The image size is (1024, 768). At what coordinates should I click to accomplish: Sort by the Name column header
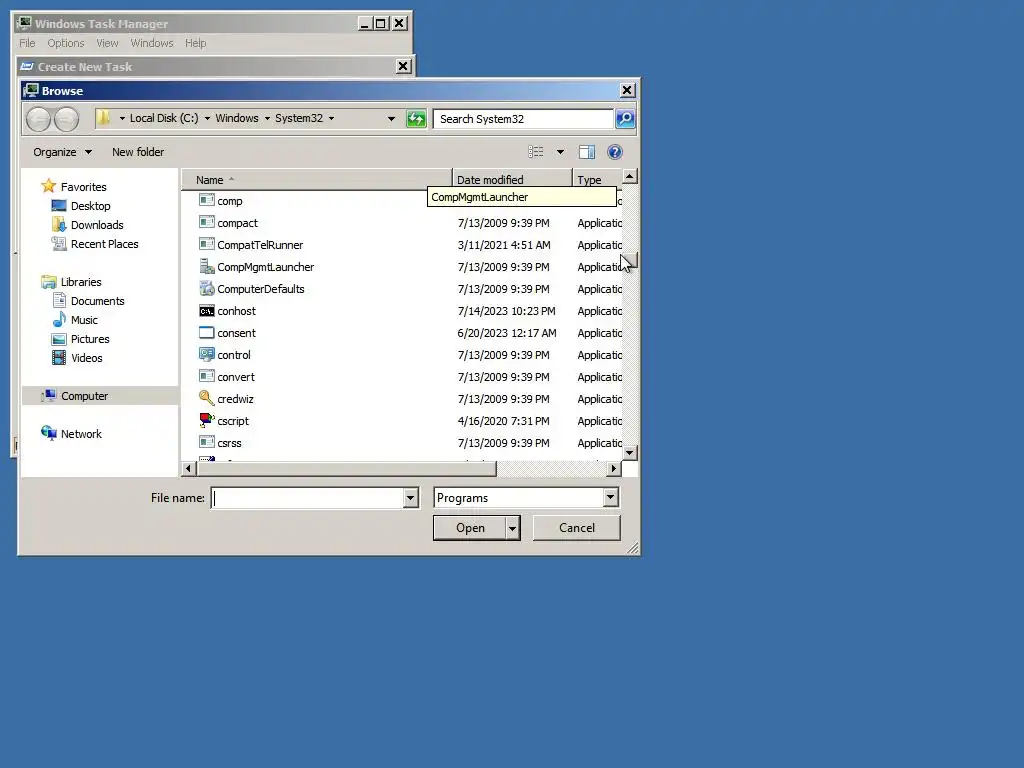pos(316,180)
